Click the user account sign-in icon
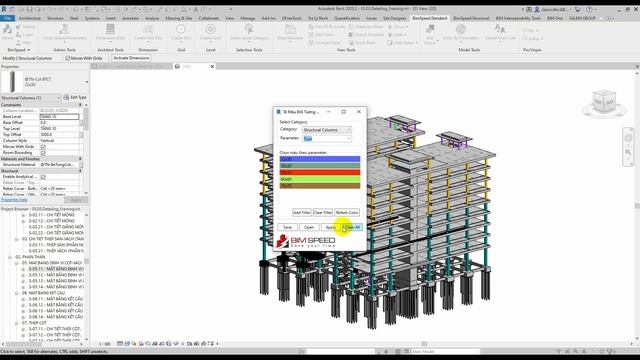The height and width of the screenshot is (360, 640). [537, 9]
